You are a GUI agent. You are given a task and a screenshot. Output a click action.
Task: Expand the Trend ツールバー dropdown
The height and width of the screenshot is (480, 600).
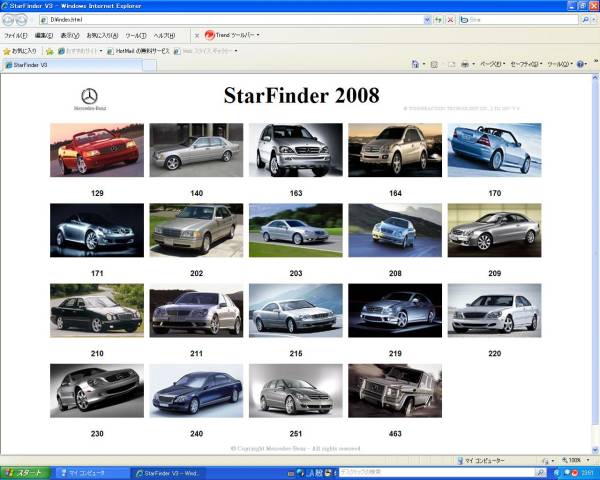click(x=258, y=35)
